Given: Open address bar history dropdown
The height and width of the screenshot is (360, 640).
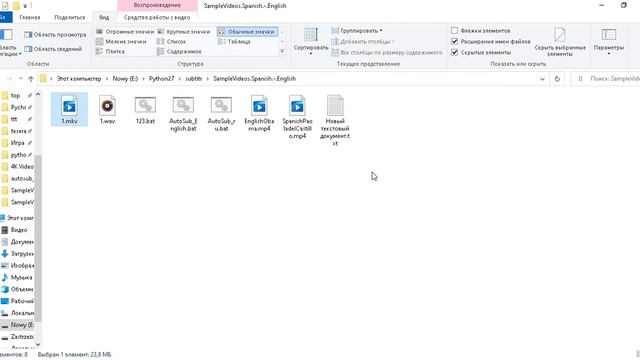Looking at the screenshot, I should pos(542,79).
